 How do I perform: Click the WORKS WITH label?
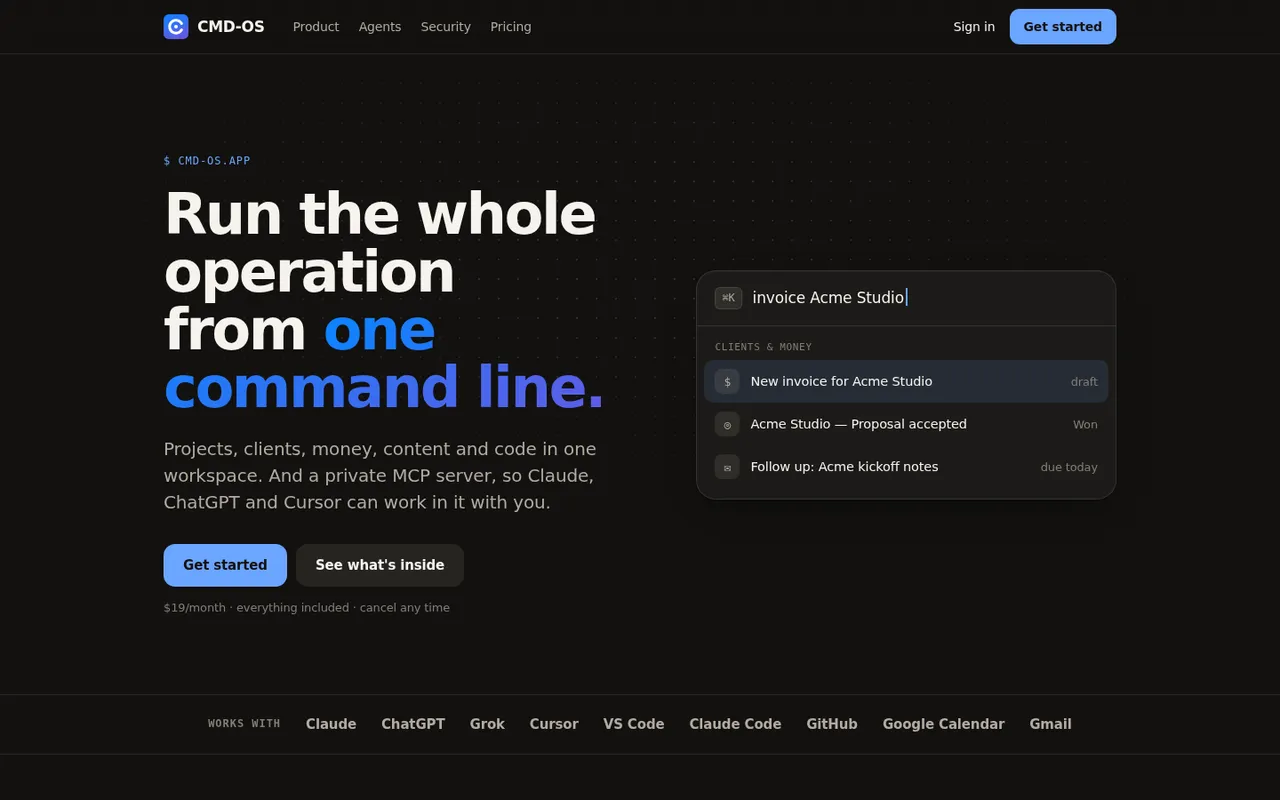pos(244,724)
